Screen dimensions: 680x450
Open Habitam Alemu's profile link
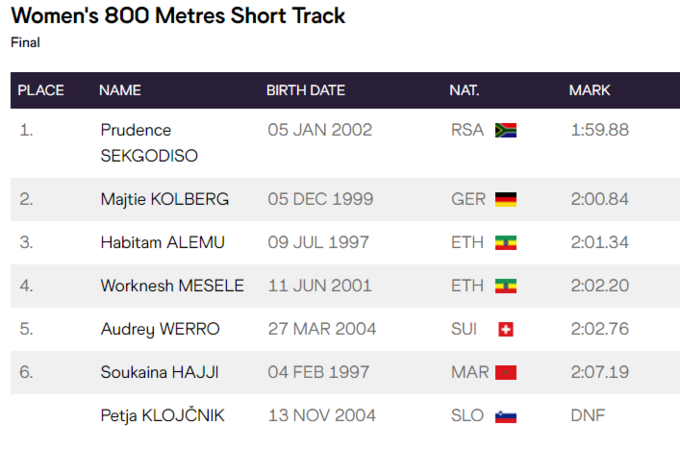tap(162, 242)
